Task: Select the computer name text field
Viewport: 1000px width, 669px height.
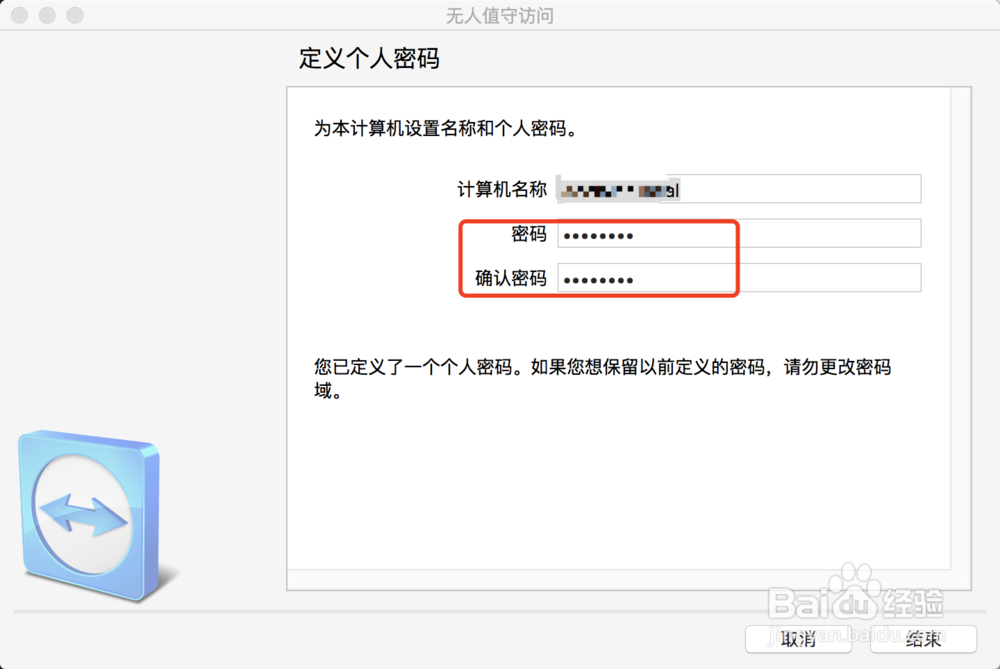Action: 740,189
